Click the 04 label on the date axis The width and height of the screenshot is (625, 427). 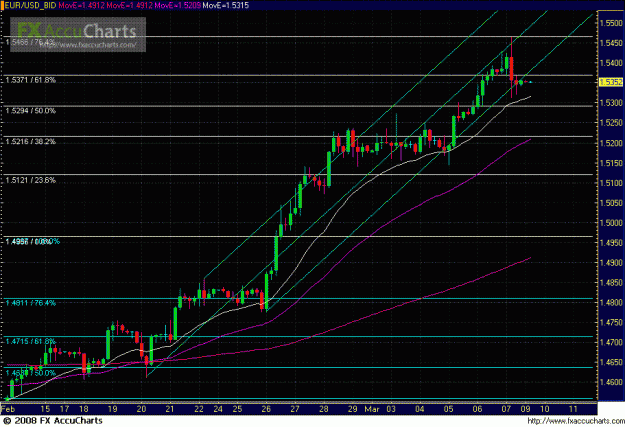pos(420,409)
